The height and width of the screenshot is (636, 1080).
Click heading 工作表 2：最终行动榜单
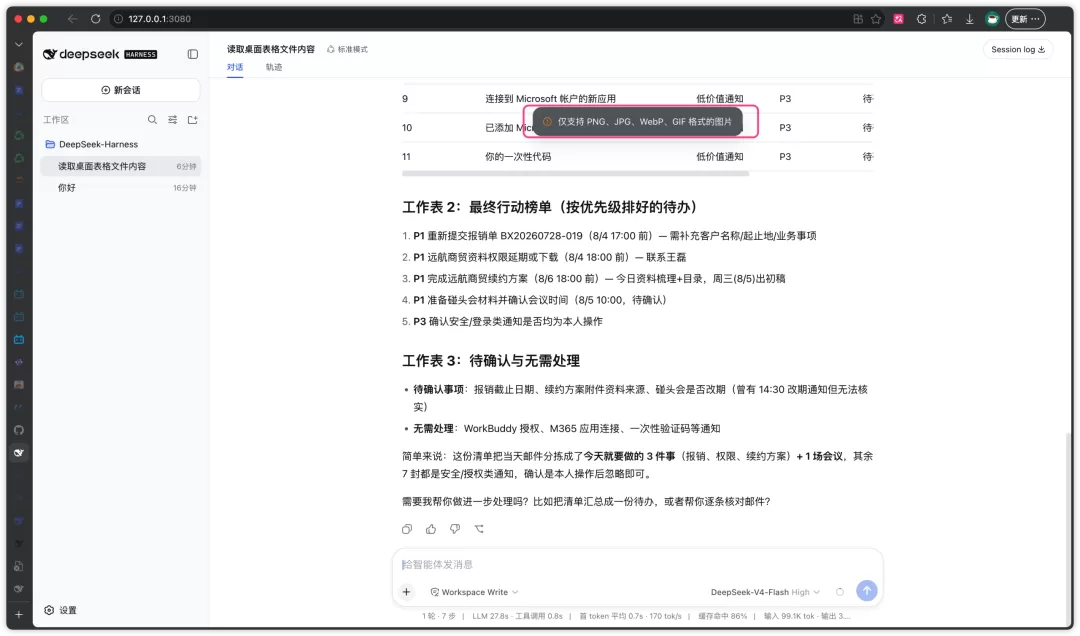coord(550,207)
